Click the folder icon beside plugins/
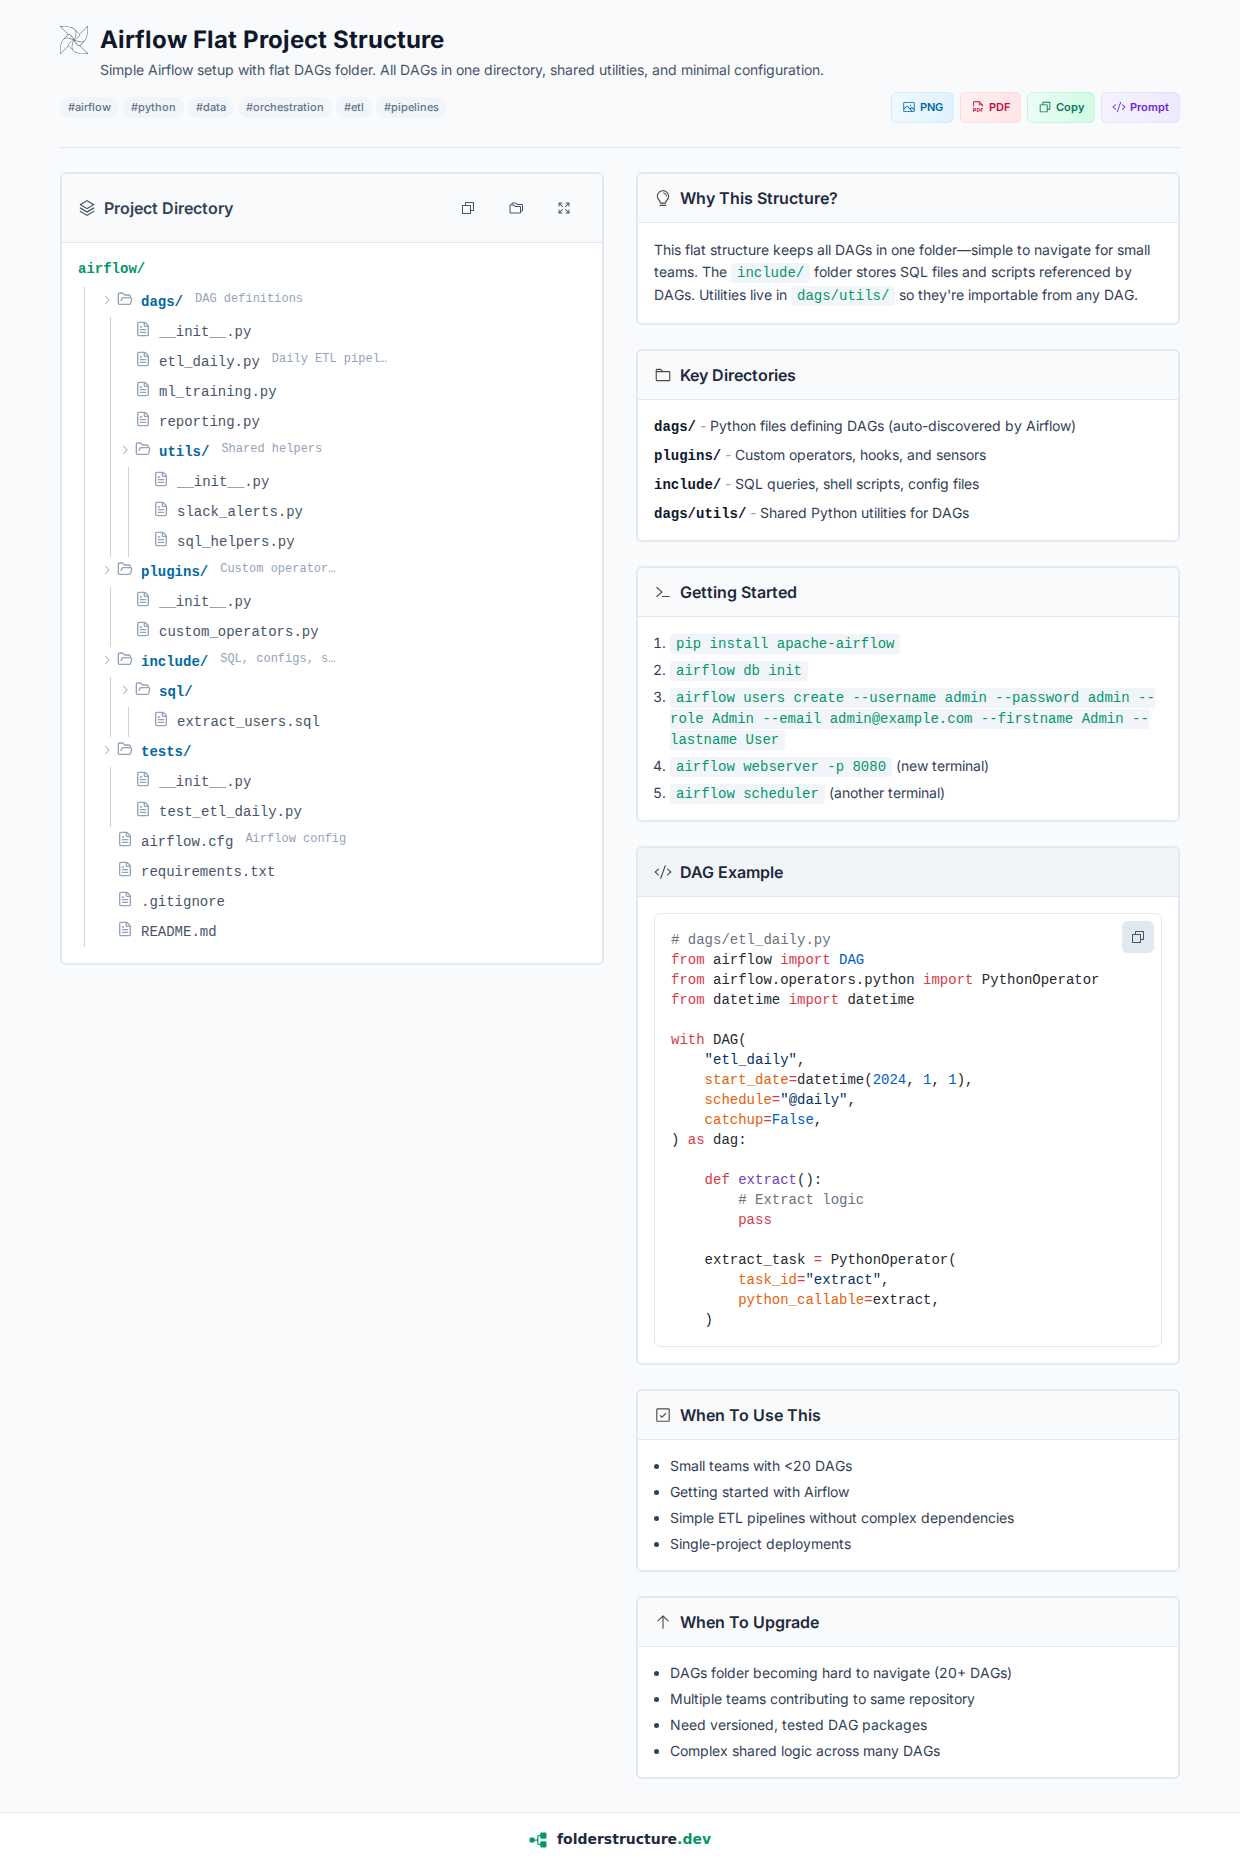The image size is (1240, 1866). [x=125, y=569]
